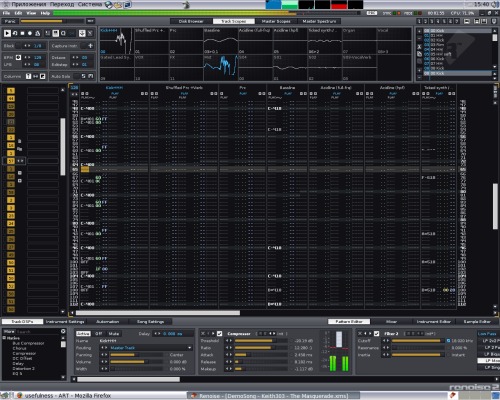Set track state to Active
This screenshot has height=400, width=500.
[x=83, y=333]
